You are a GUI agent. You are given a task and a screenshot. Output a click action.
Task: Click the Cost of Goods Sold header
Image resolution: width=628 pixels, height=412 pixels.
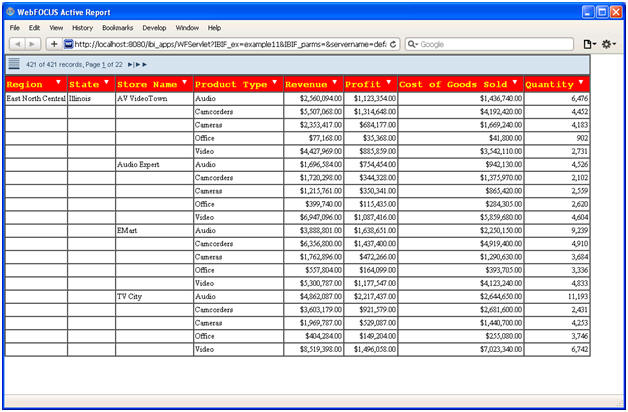click(453, 84)
